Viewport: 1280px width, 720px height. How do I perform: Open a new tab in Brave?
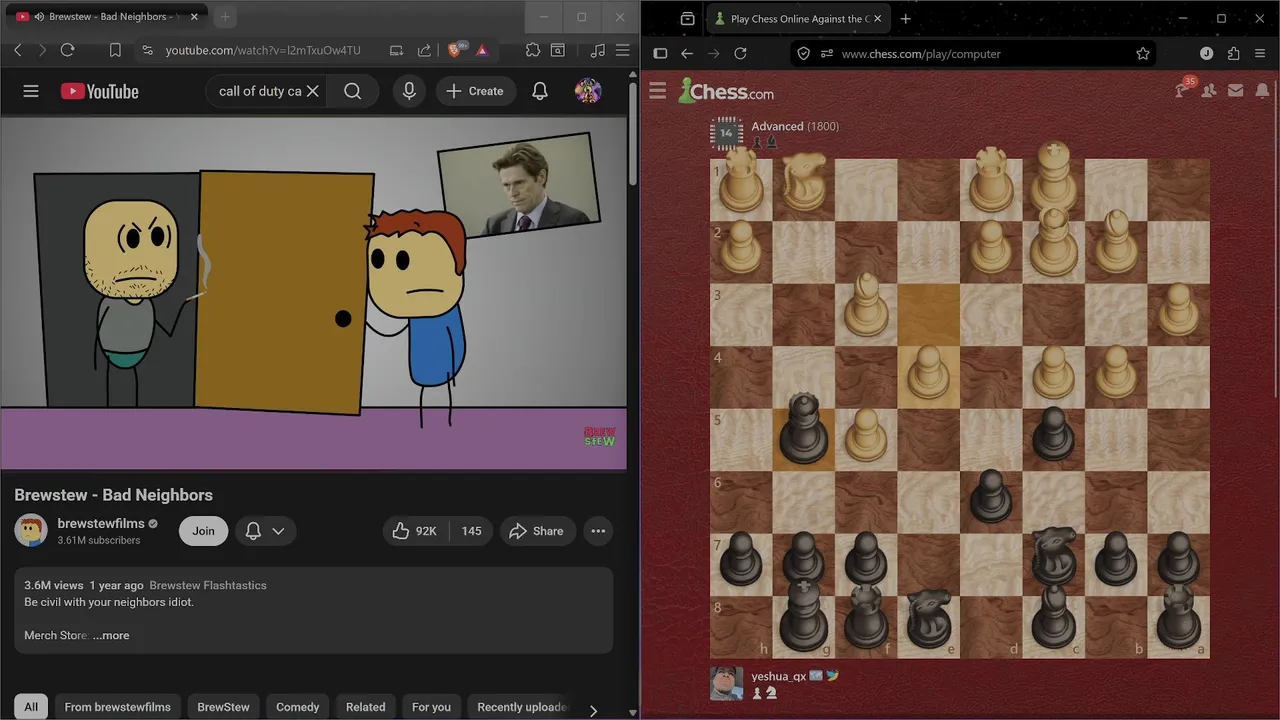225,17
